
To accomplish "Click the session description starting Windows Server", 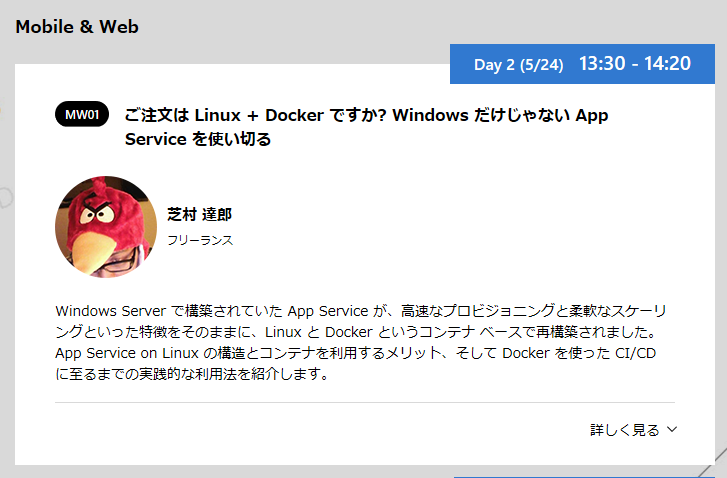I will click(361, 342).
